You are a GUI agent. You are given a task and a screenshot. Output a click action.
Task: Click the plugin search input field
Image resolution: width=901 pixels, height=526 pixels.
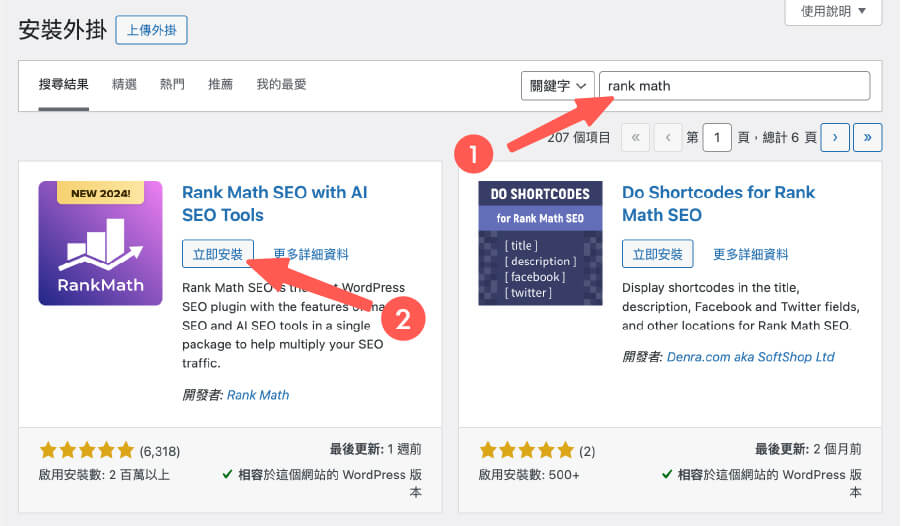coord(735,86)
